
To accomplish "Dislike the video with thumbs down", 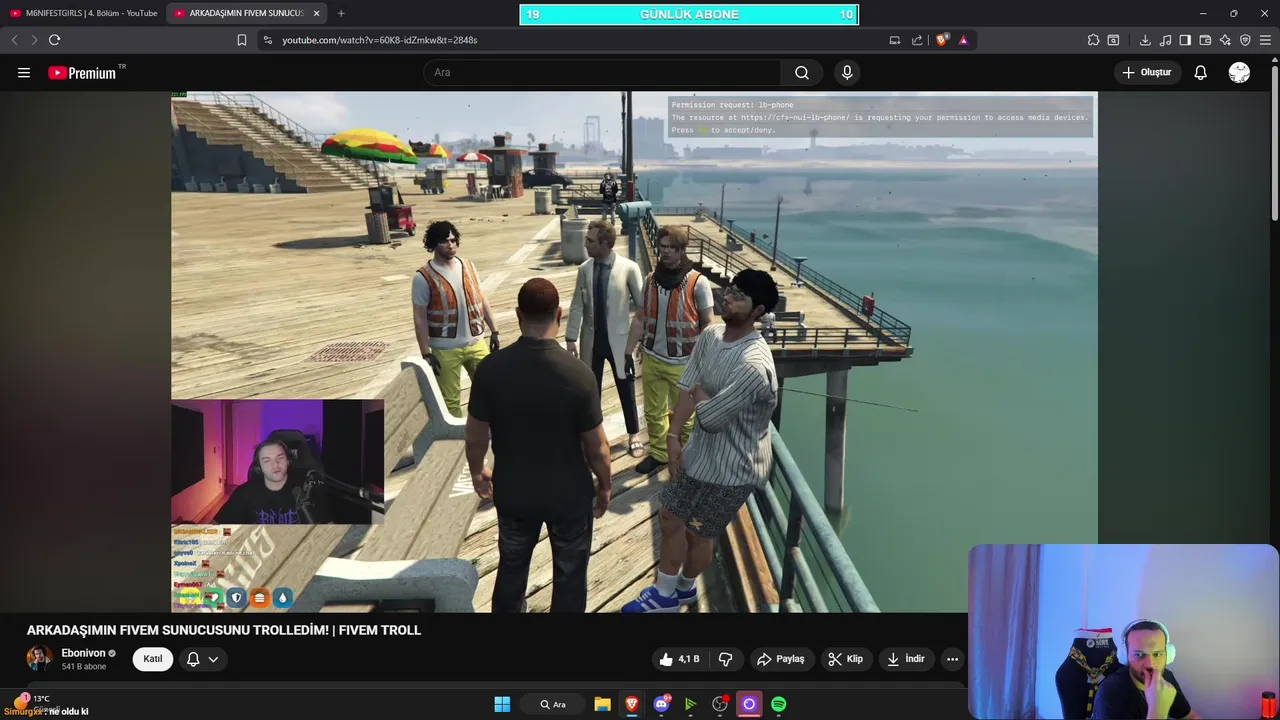I will tap(726, 659).
